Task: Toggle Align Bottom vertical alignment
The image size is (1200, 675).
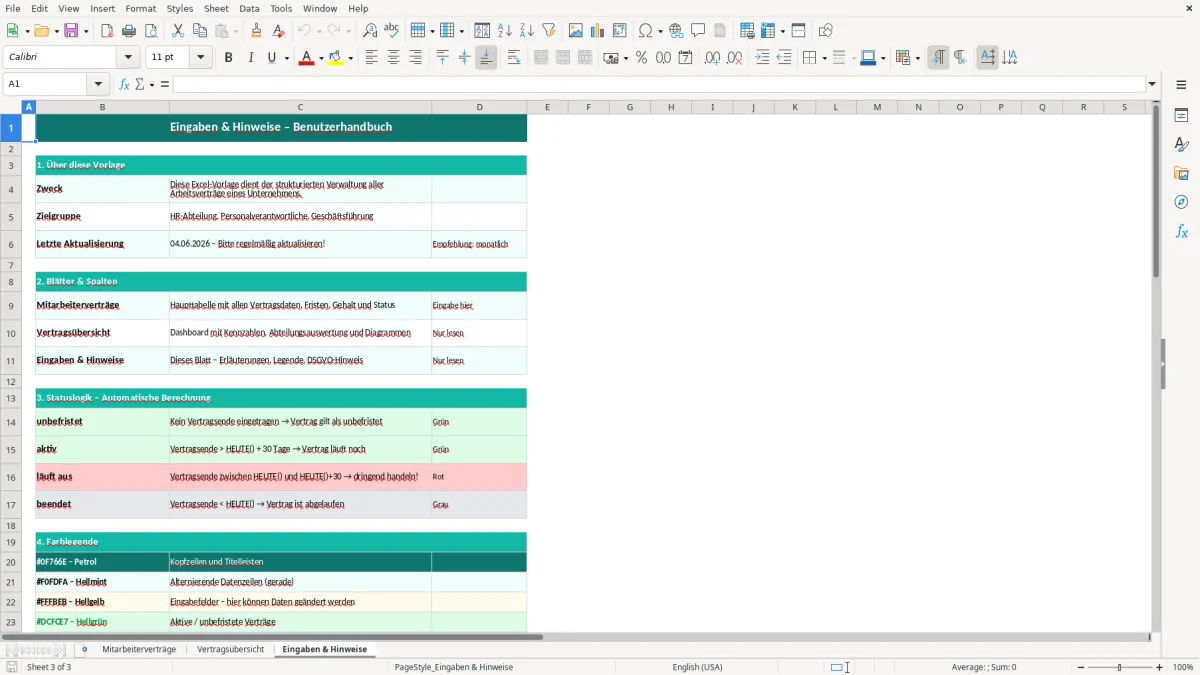Action: (486, 58)
